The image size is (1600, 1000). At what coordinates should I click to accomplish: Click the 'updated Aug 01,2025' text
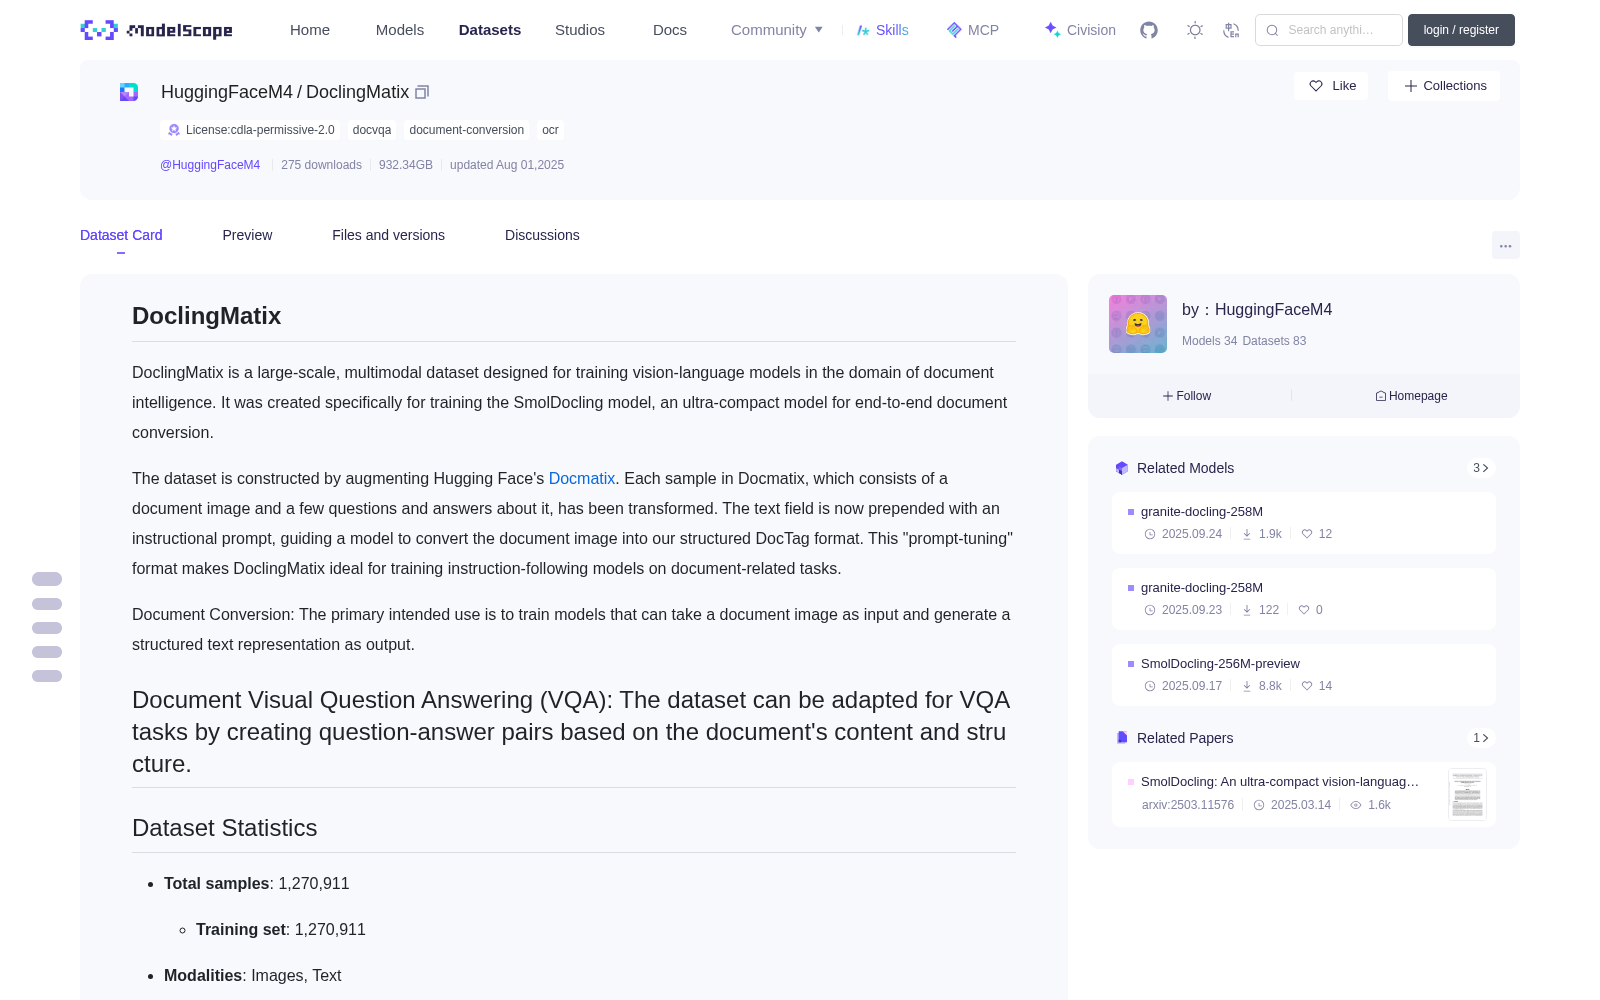click(x=507, y=165)
